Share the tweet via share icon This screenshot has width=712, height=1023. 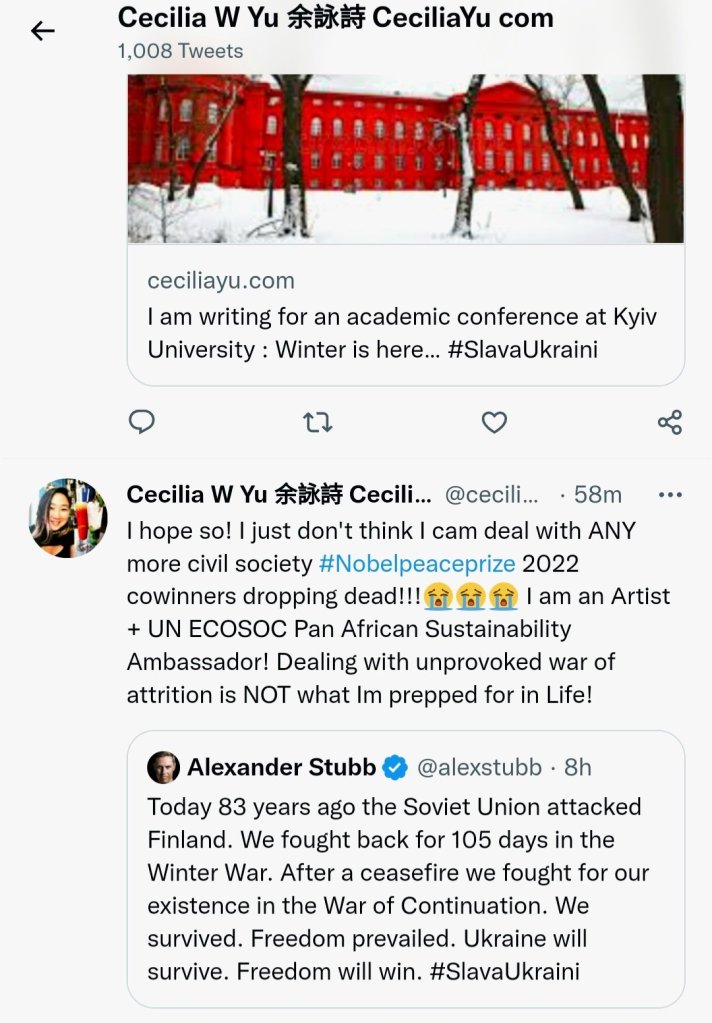click(x=669, y=422)
